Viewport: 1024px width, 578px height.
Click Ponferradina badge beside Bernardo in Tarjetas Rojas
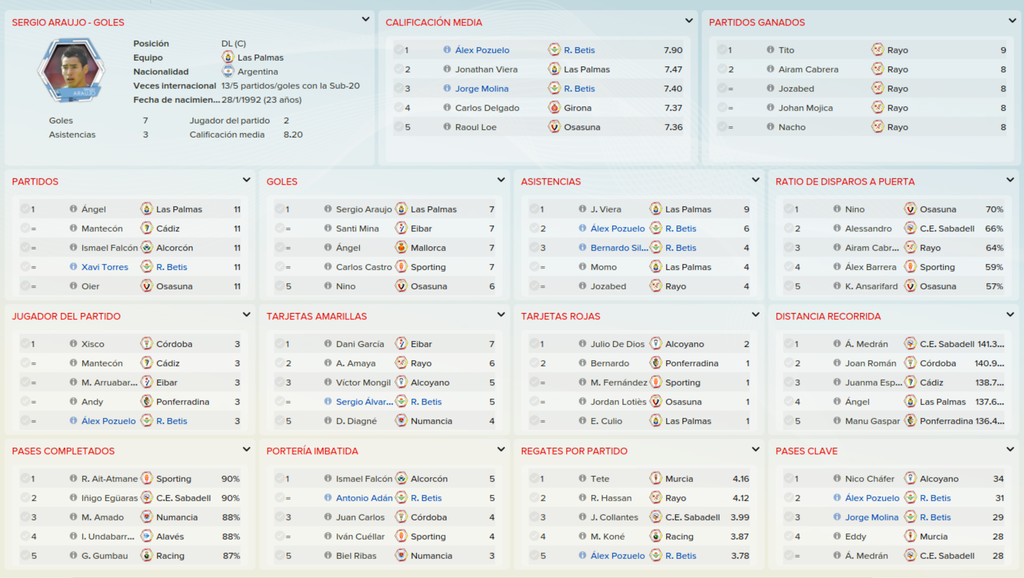click(656, 363)
